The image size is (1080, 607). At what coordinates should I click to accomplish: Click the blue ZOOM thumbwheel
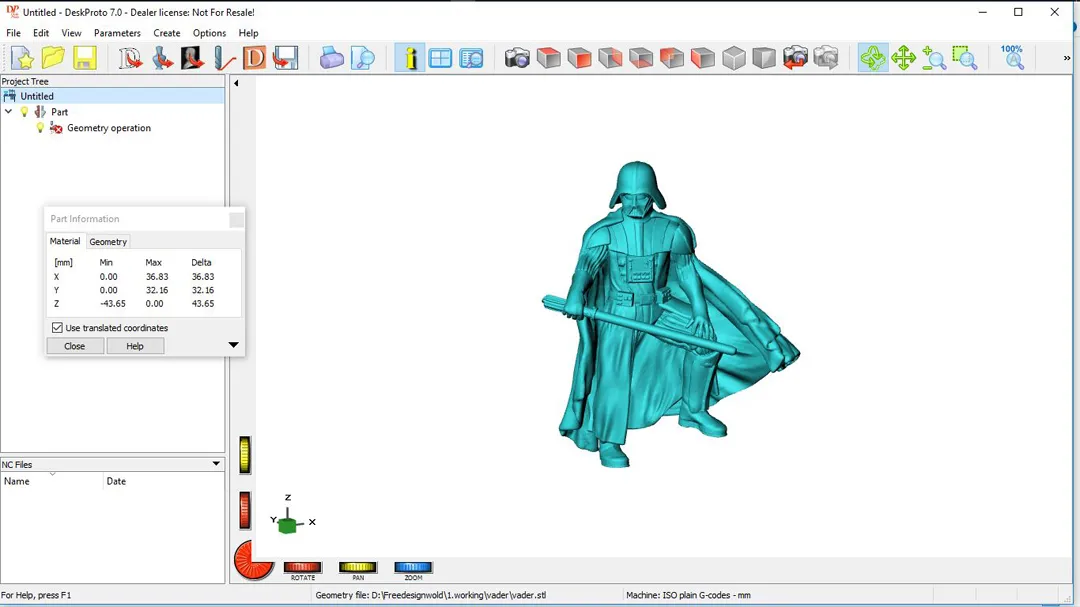click(x=413, y=567)
